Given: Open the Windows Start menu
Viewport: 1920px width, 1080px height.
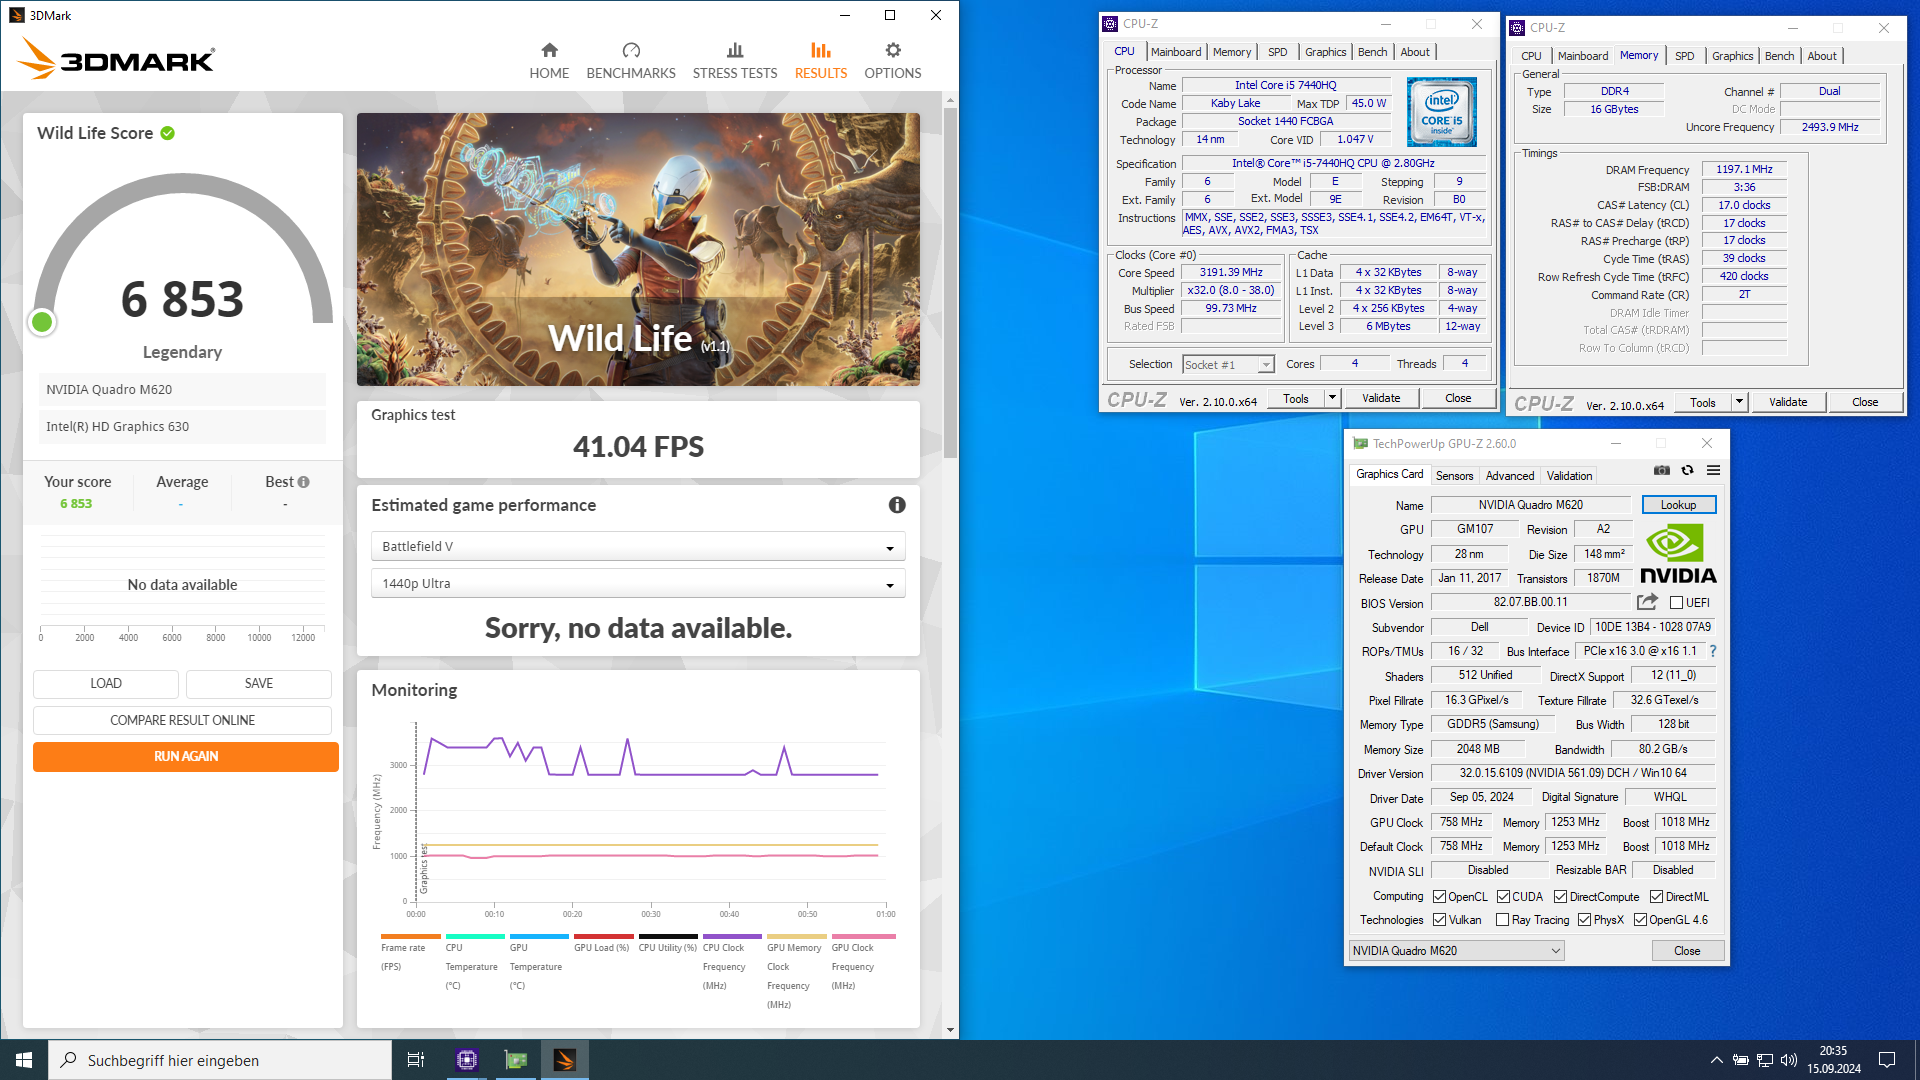Looking at the screenshot, I should coord(24,1060).
